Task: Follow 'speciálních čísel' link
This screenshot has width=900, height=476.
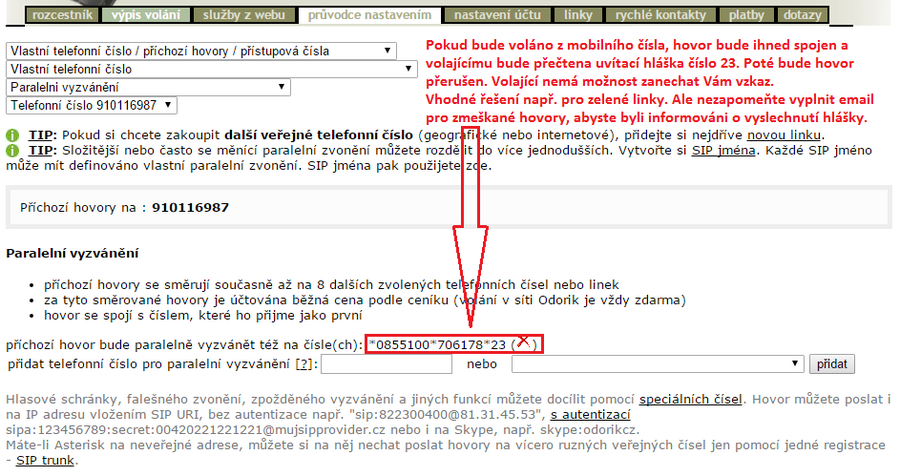Action: click(690, 400)
